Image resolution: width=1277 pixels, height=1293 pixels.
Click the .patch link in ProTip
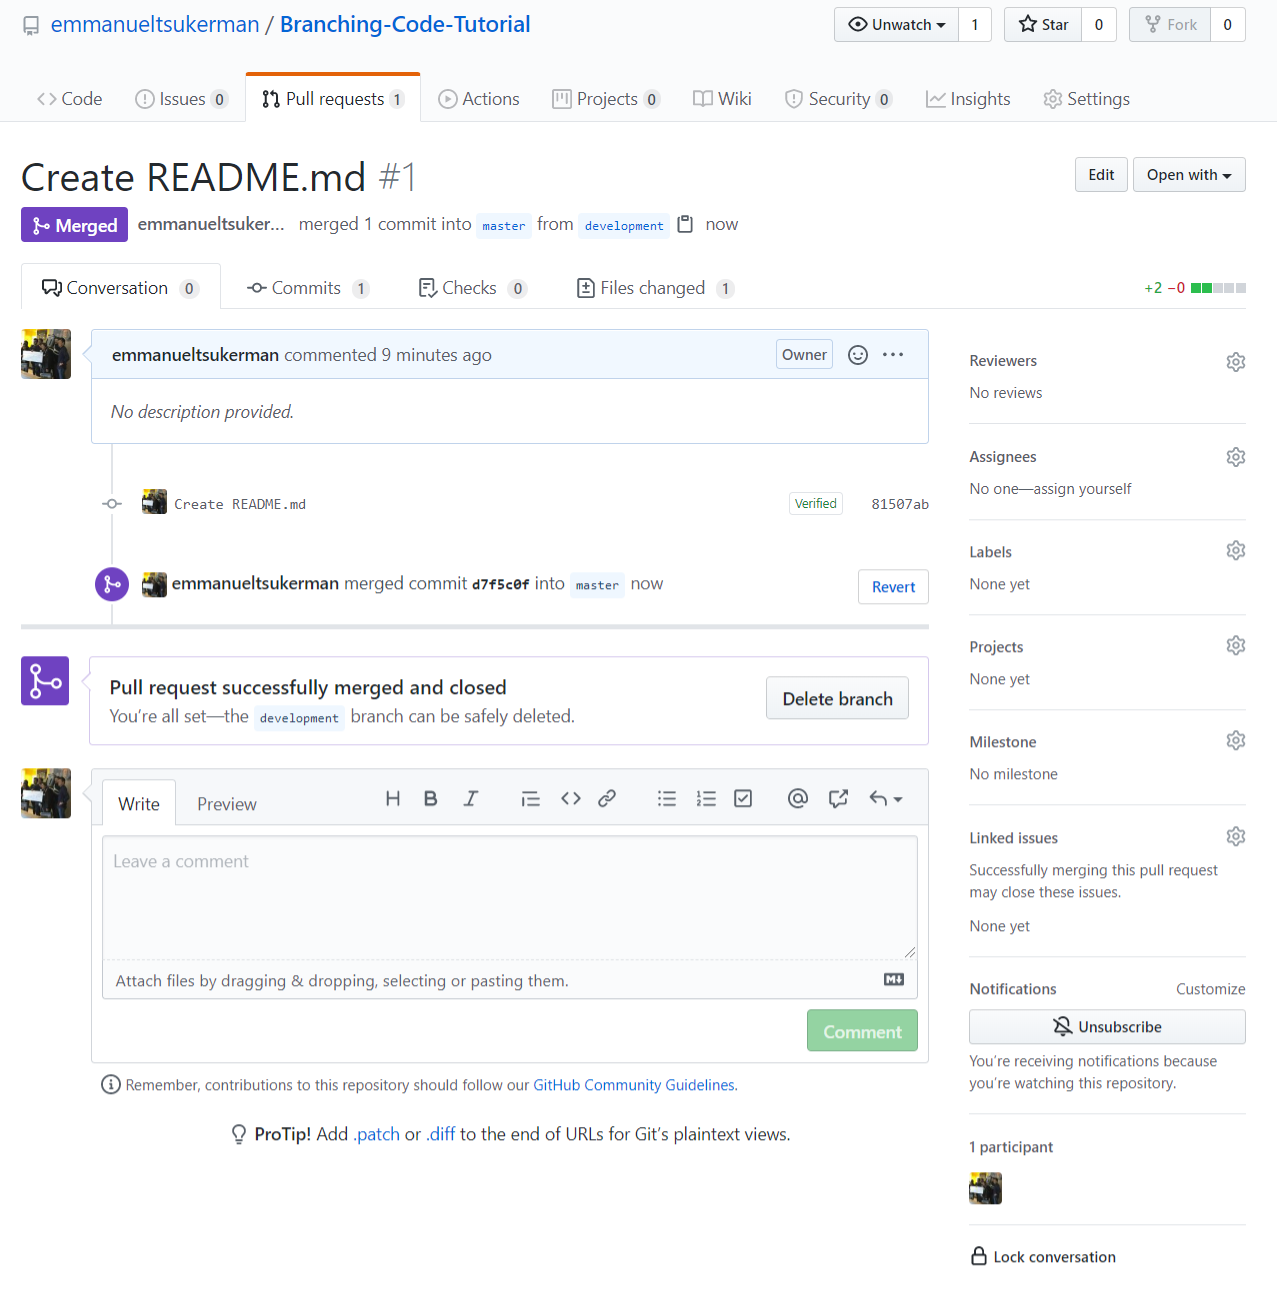[376, 1134]
